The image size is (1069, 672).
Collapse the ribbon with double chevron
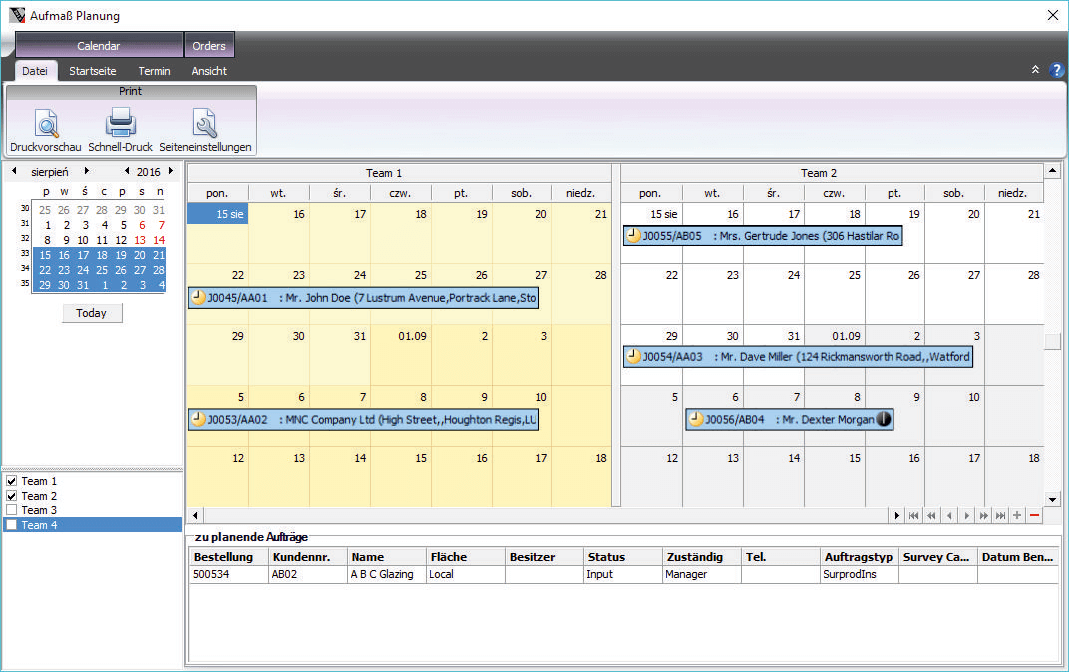coord(1035,70)
